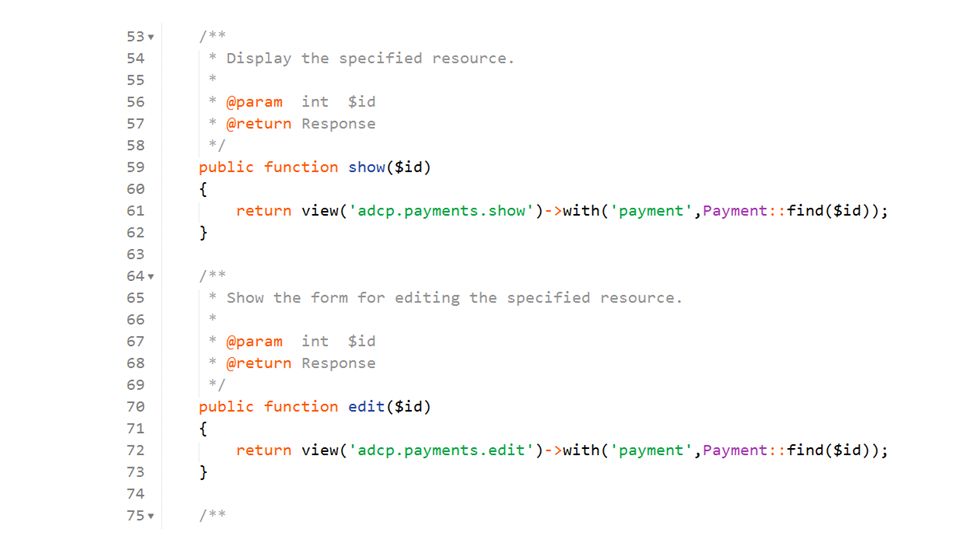
Task: Click the return keyword on line 61
Action: coord(264,211)
